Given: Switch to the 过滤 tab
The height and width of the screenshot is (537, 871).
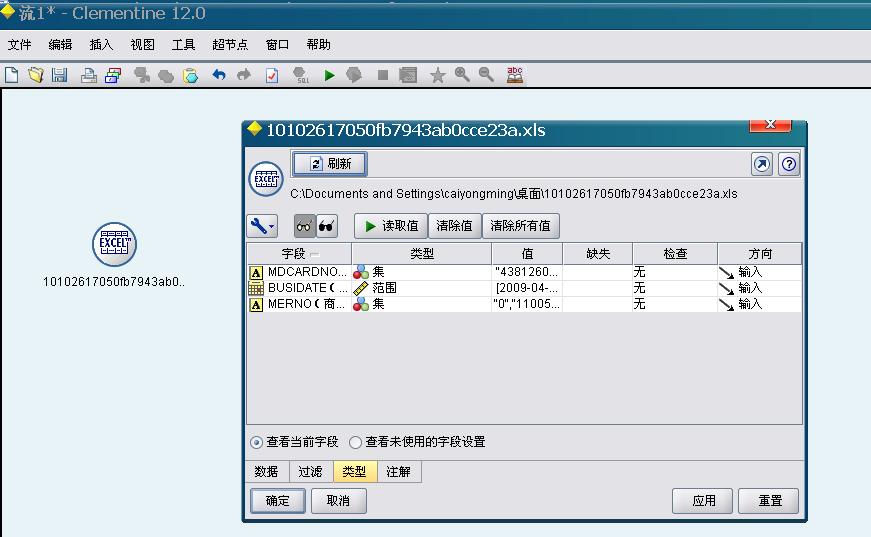Looking at the screenshot, I should pyautogui.click(x=311, y=472).
